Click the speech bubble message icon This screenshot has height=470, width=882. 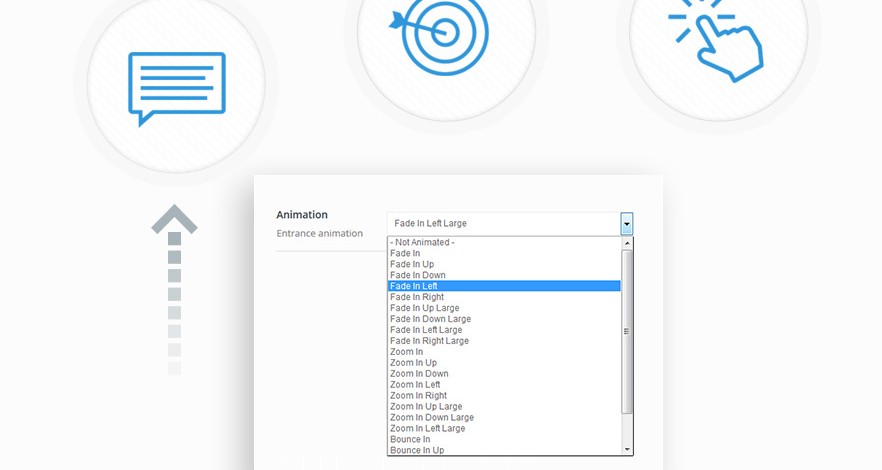pos(177,89)
